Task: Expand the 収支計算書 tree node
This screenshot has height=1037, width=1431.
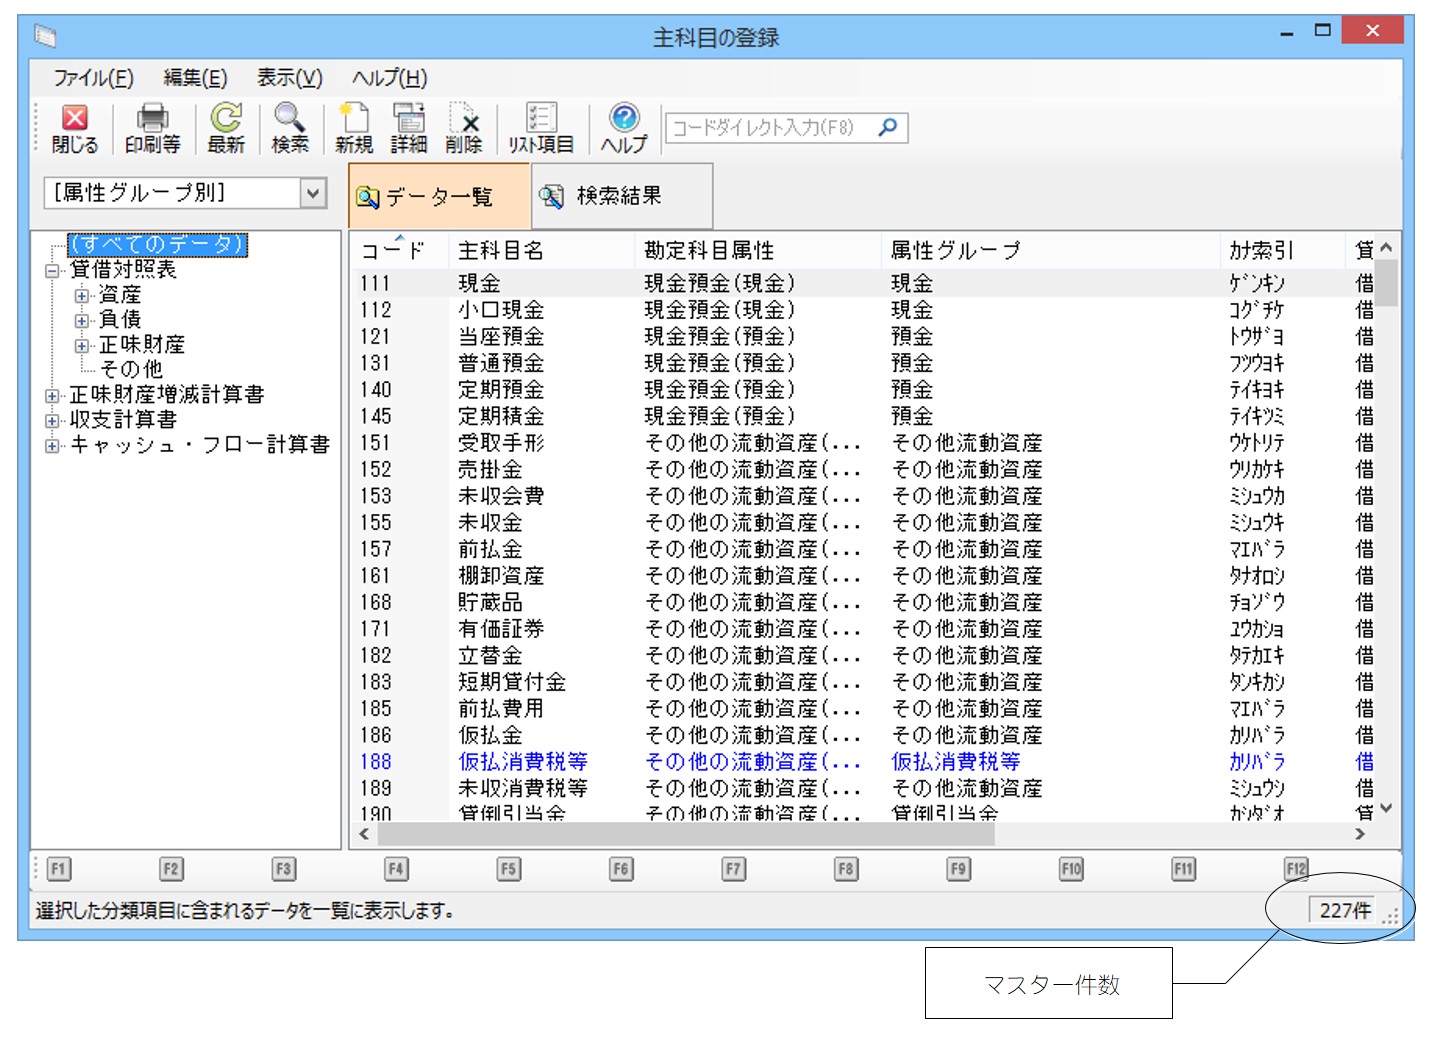Action: click(52, 420)
